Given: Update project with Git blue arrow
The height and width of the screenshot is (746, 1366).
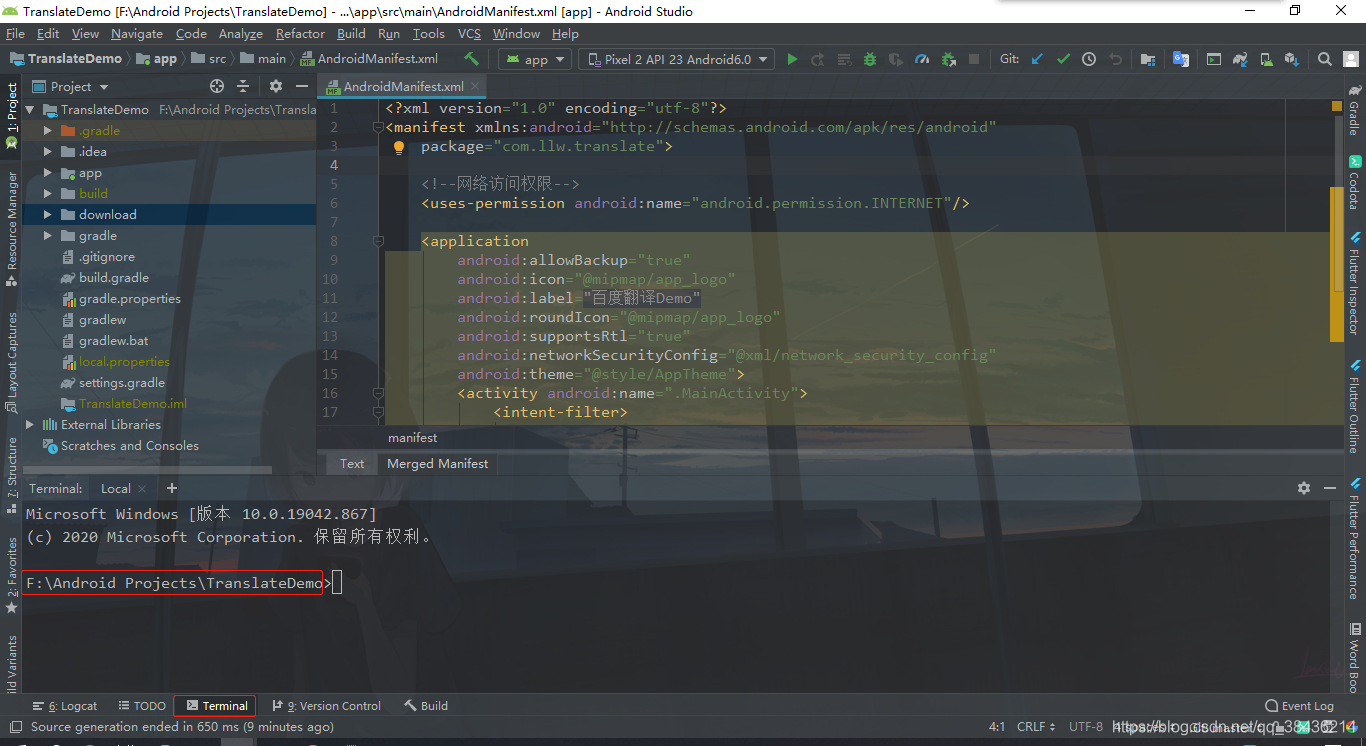Looking at the screenshot, I should (x=1037, y=59).
